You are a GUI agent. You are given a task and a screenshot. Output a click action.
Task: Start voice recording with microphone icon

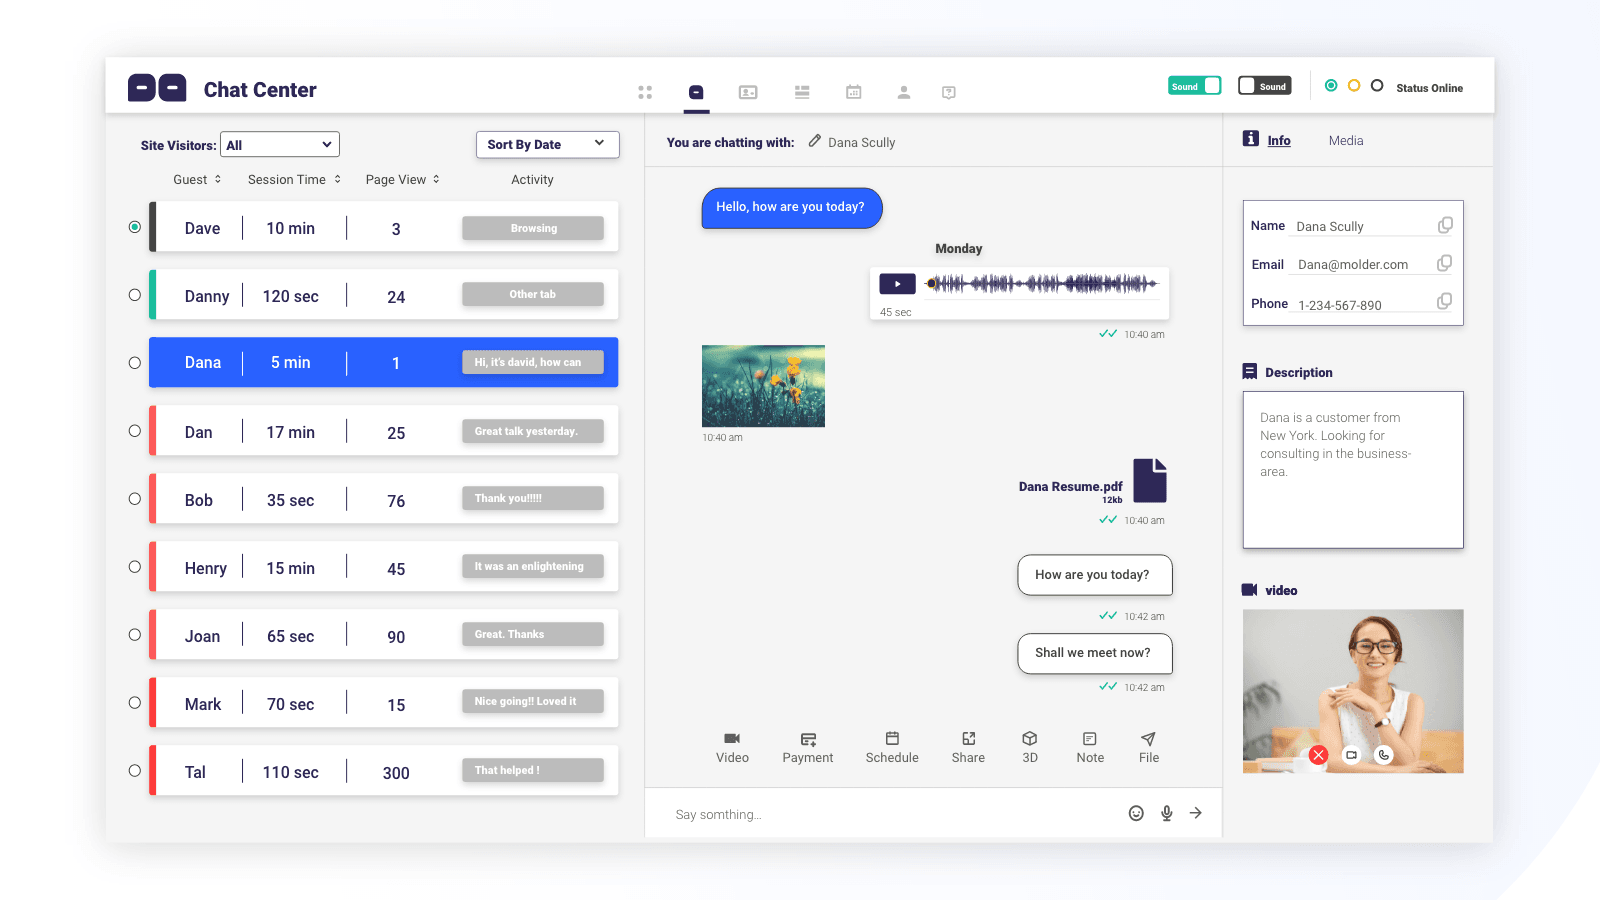(x=1166, y=813)
